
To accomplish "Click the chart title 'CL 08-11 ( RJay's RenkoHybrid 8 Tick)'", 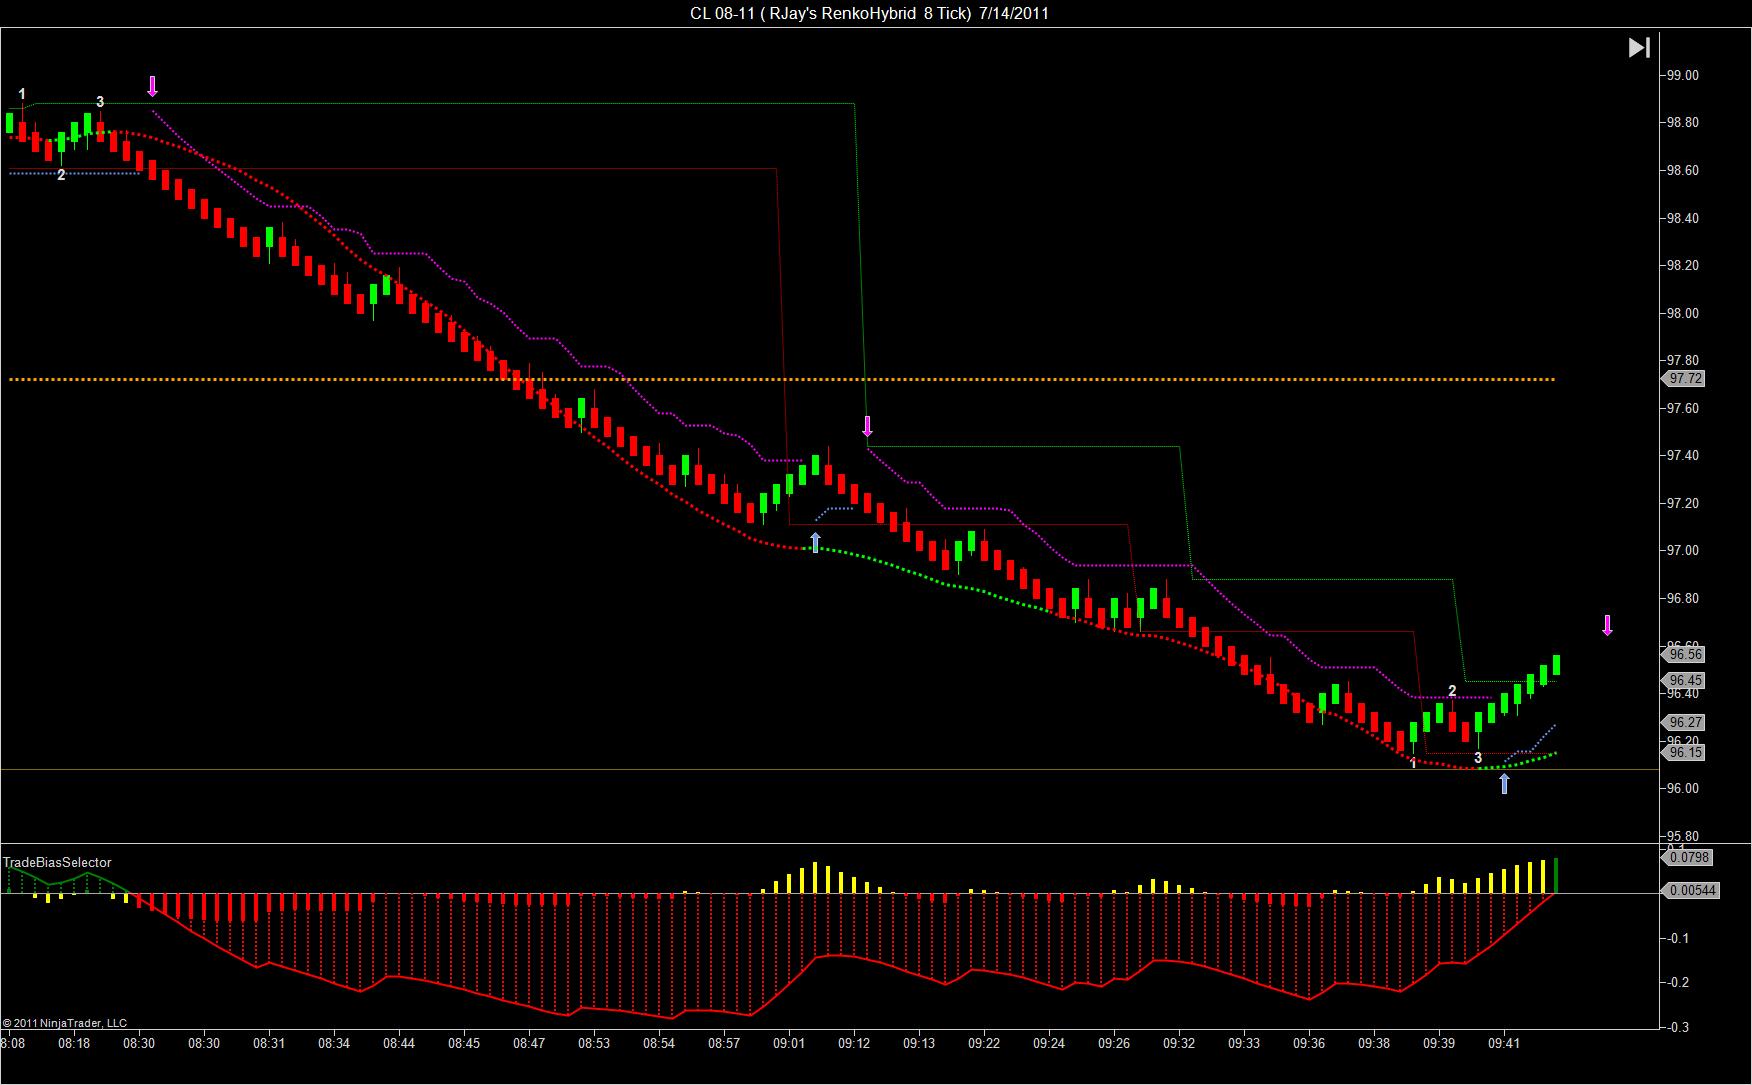I will point(831,13).
